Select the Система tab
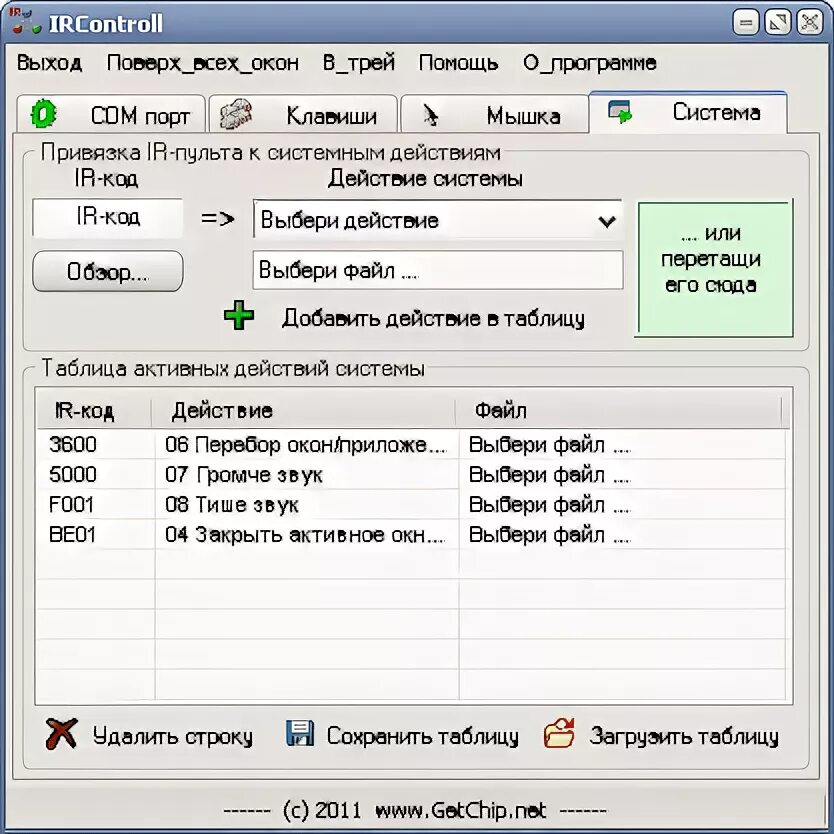This screenshot has width=834, height=834. pos(688,112)
